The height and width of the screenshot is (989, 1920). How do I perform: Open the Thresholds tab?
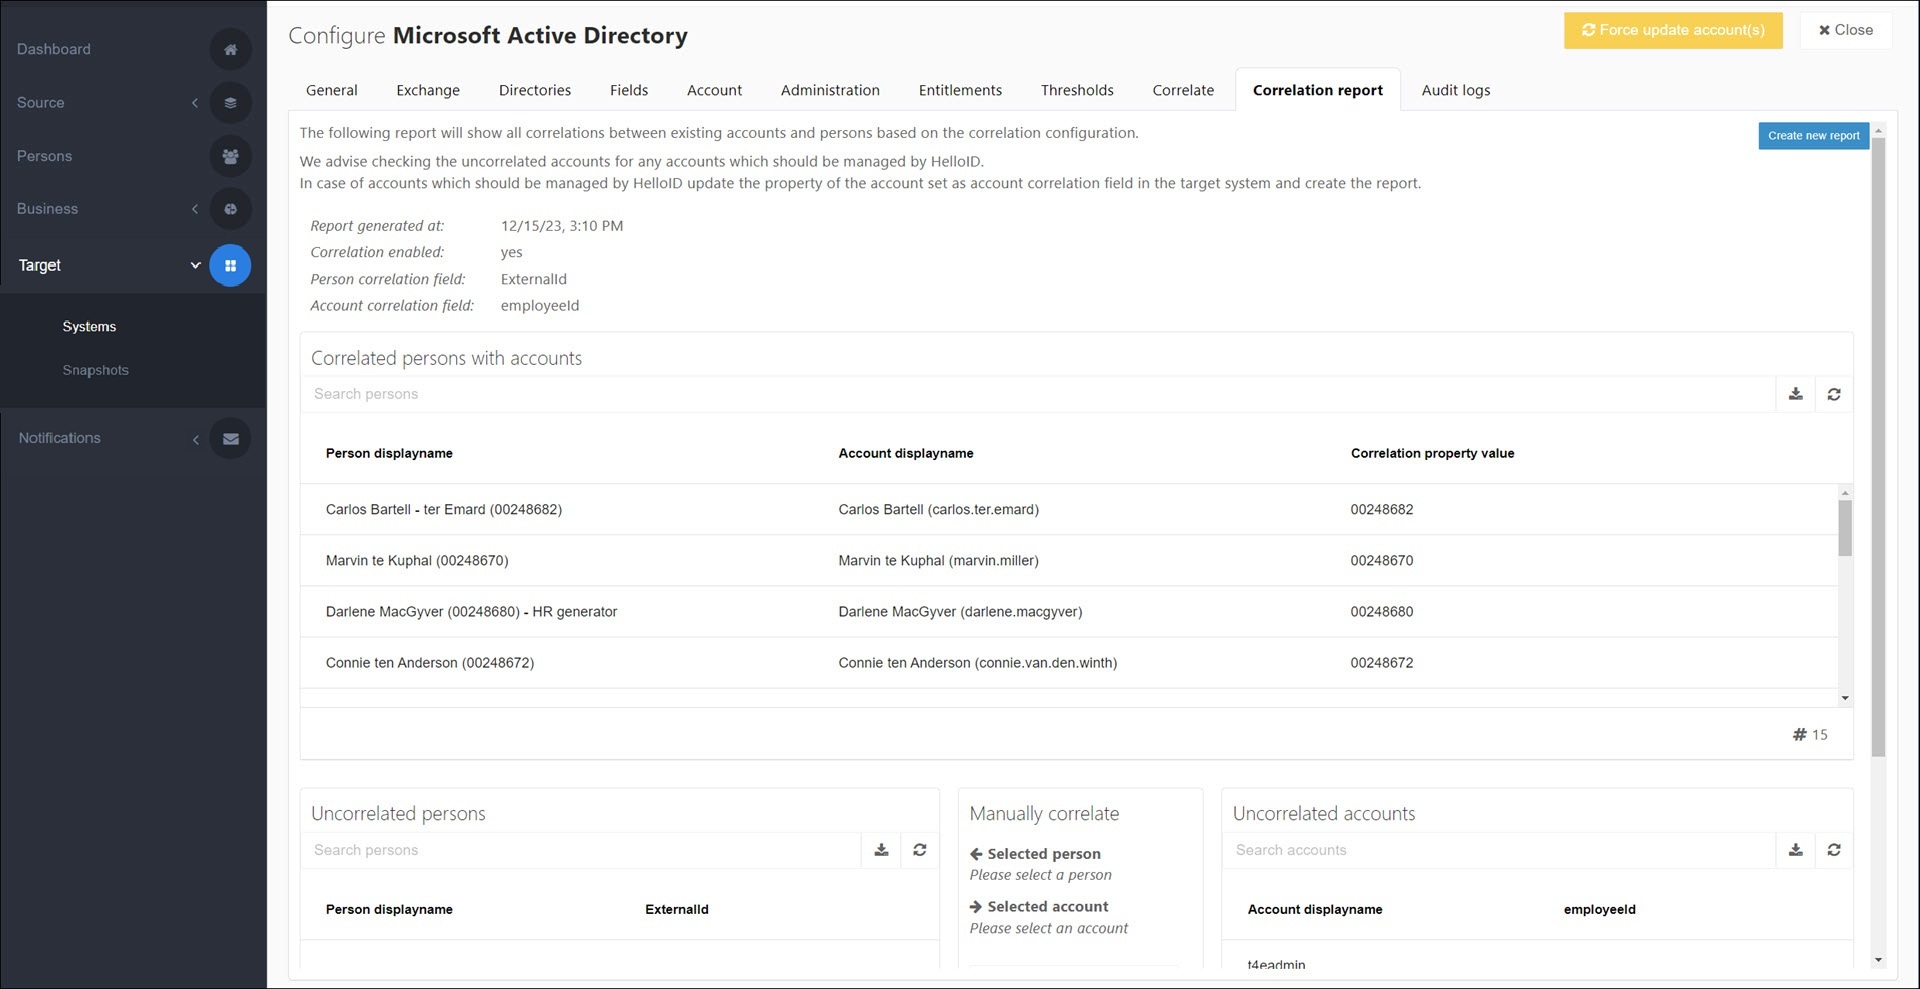[x=1077, y=90]
